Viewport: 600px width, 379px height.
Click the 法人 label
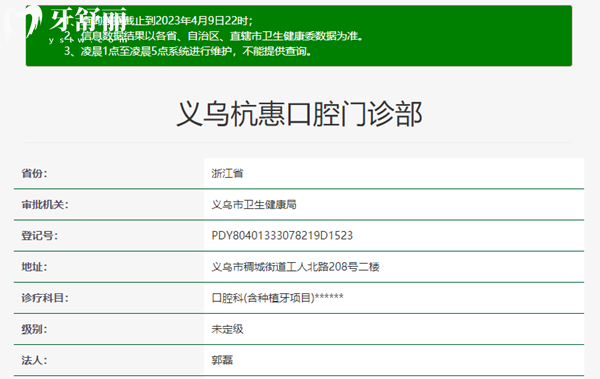pyautogui.click(x=34, y=360)
